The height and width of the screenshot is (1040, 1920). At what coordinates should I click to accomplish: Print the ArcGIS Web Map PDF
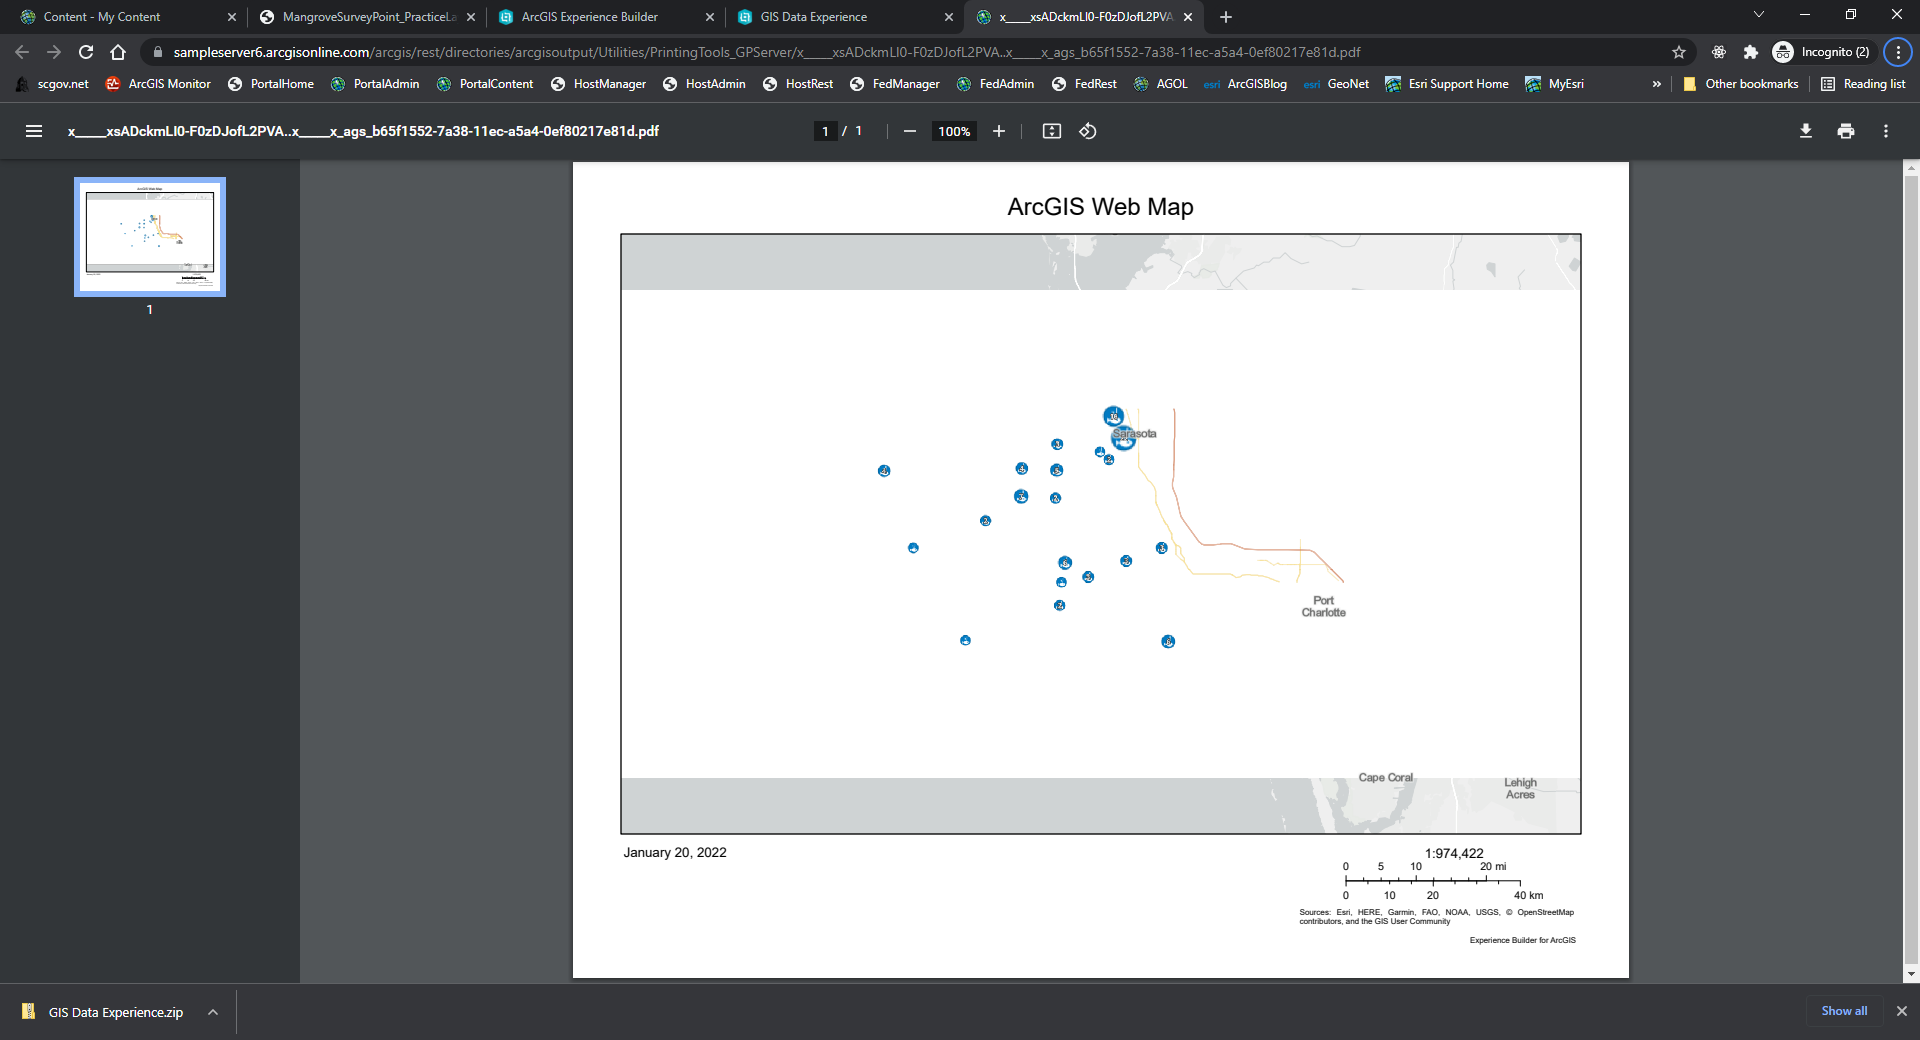[1845, 131]
